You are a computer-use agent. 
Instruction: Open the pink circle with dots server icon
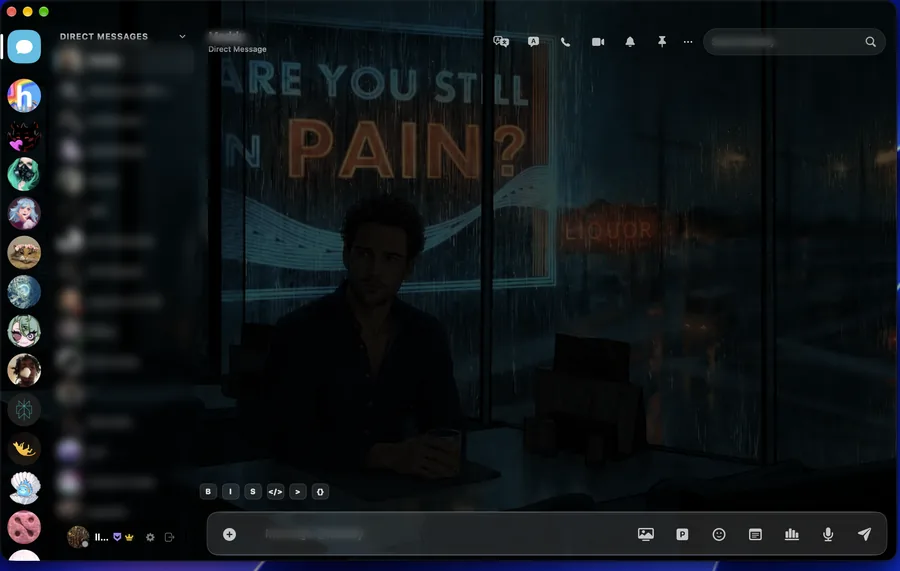pos(24,527)
